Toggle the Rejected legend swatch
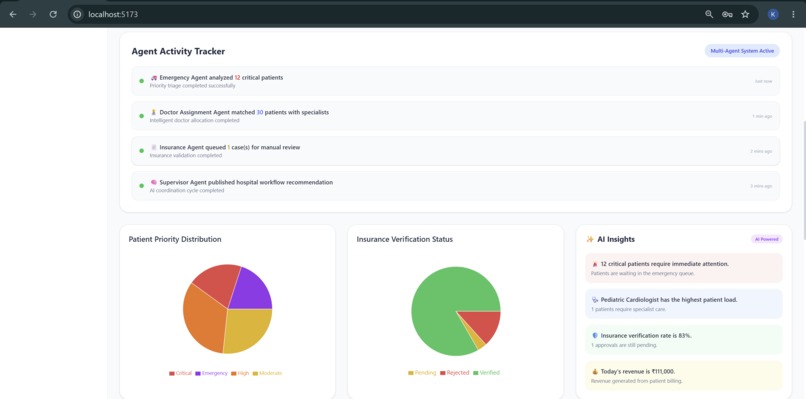This screenshot has width=806, height=399. 443,373
